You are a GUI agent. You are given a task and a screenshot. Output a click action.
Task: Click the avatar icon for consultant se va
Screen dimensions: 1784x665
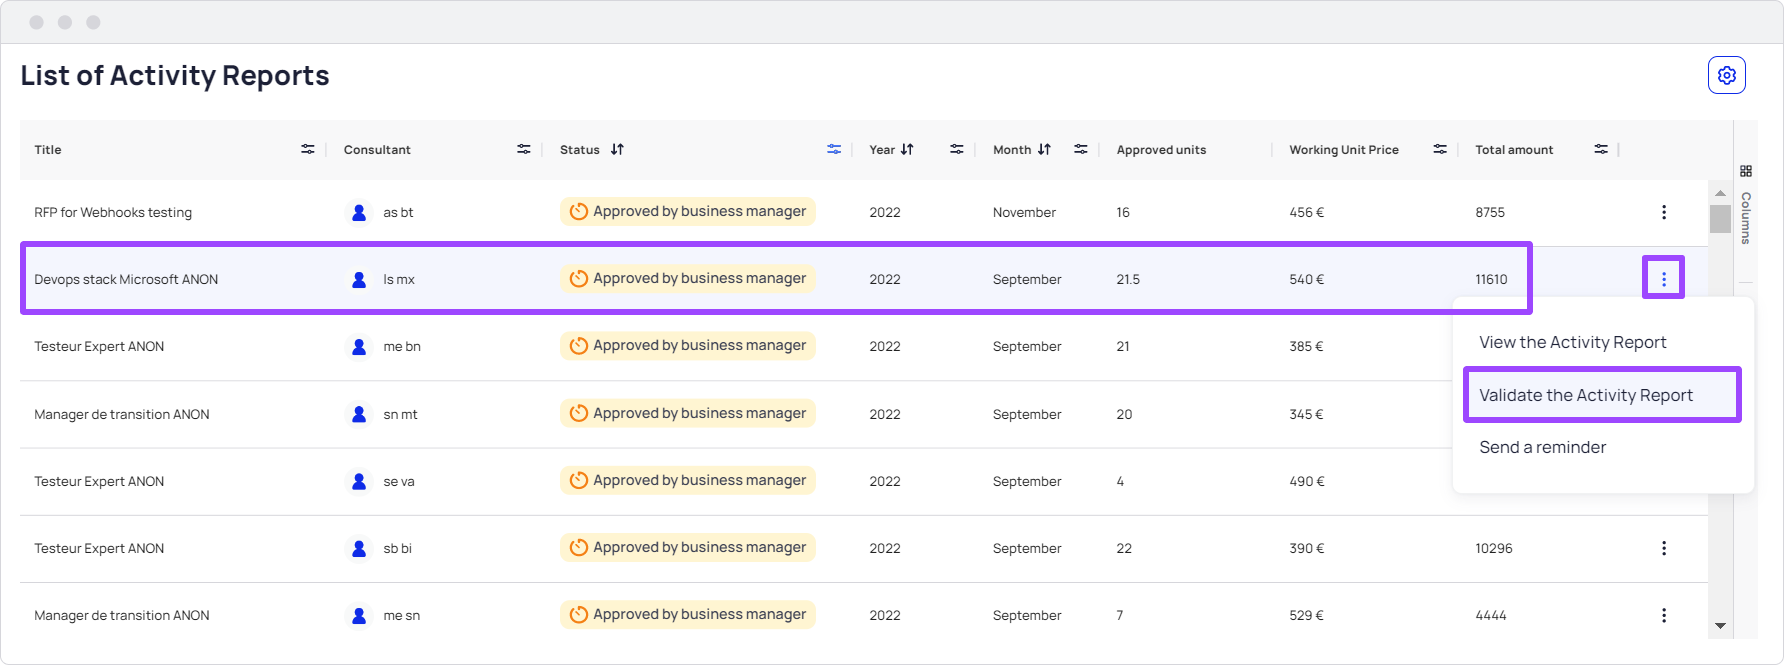359,481
